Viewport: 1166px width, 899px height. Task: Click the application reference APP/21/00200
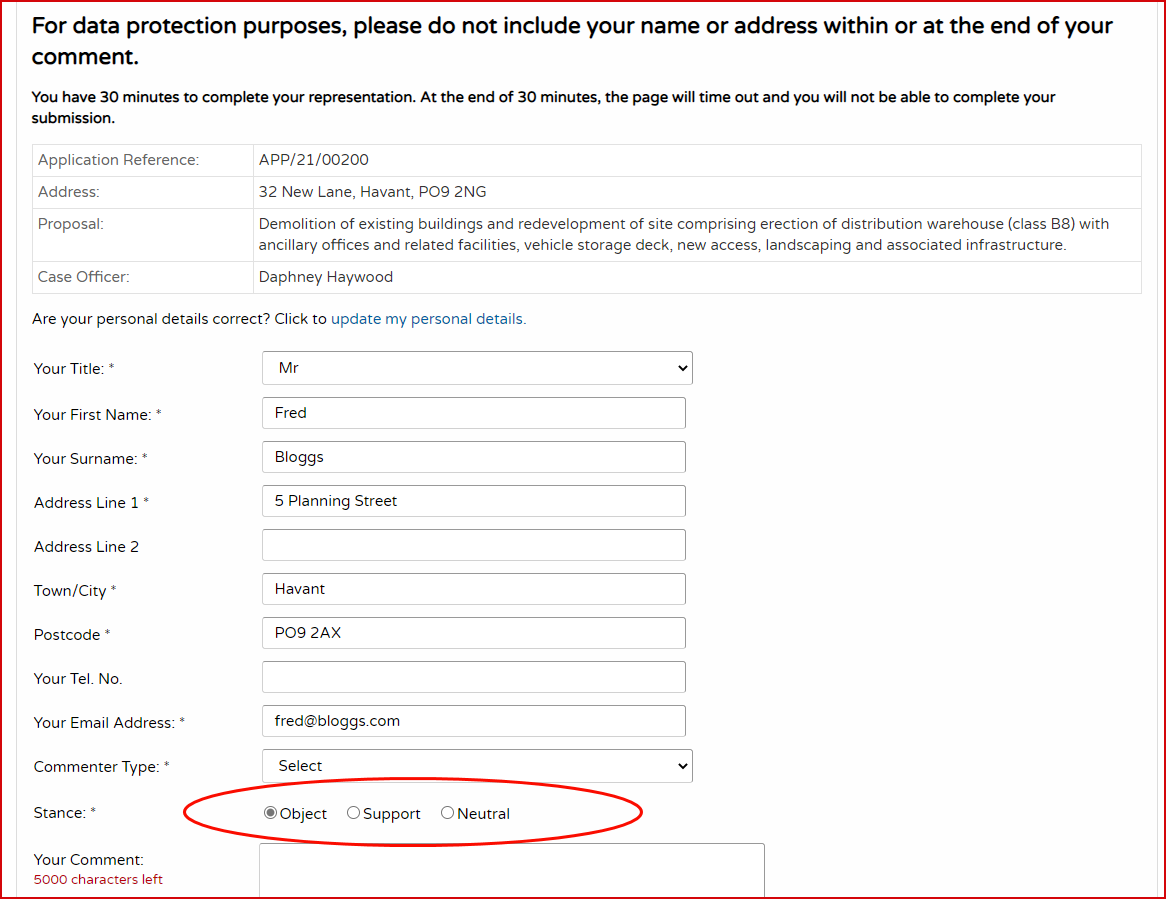[x=314, y=160]
